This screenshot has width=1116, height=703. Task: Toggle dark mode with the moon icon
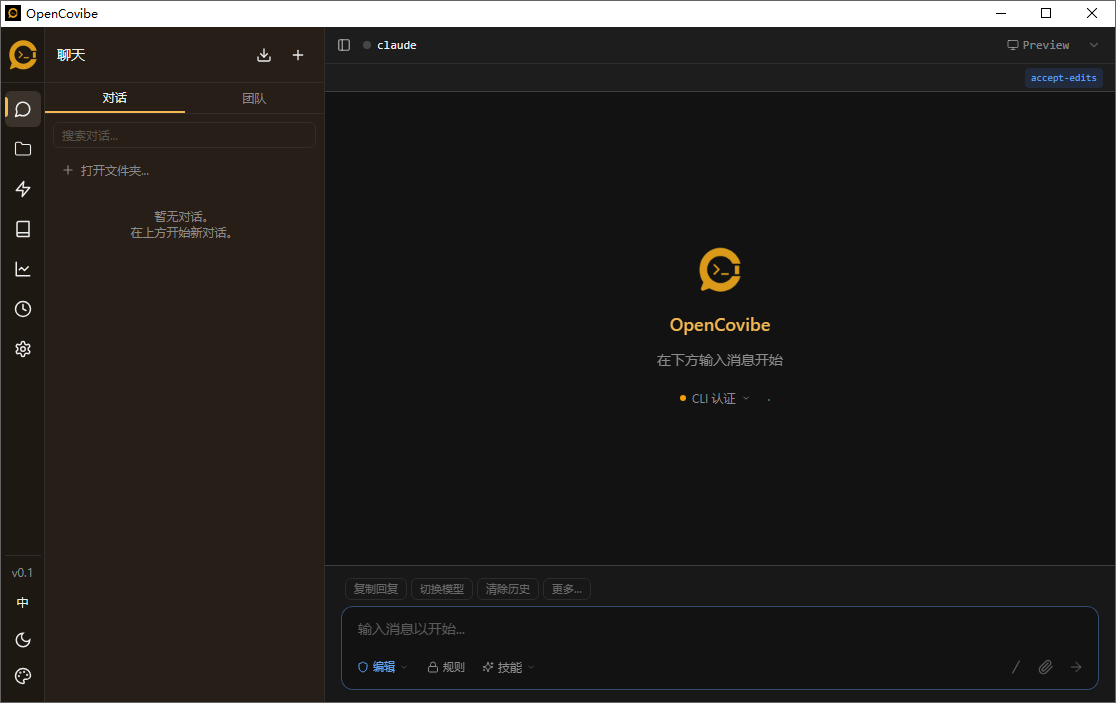point(22,639)
